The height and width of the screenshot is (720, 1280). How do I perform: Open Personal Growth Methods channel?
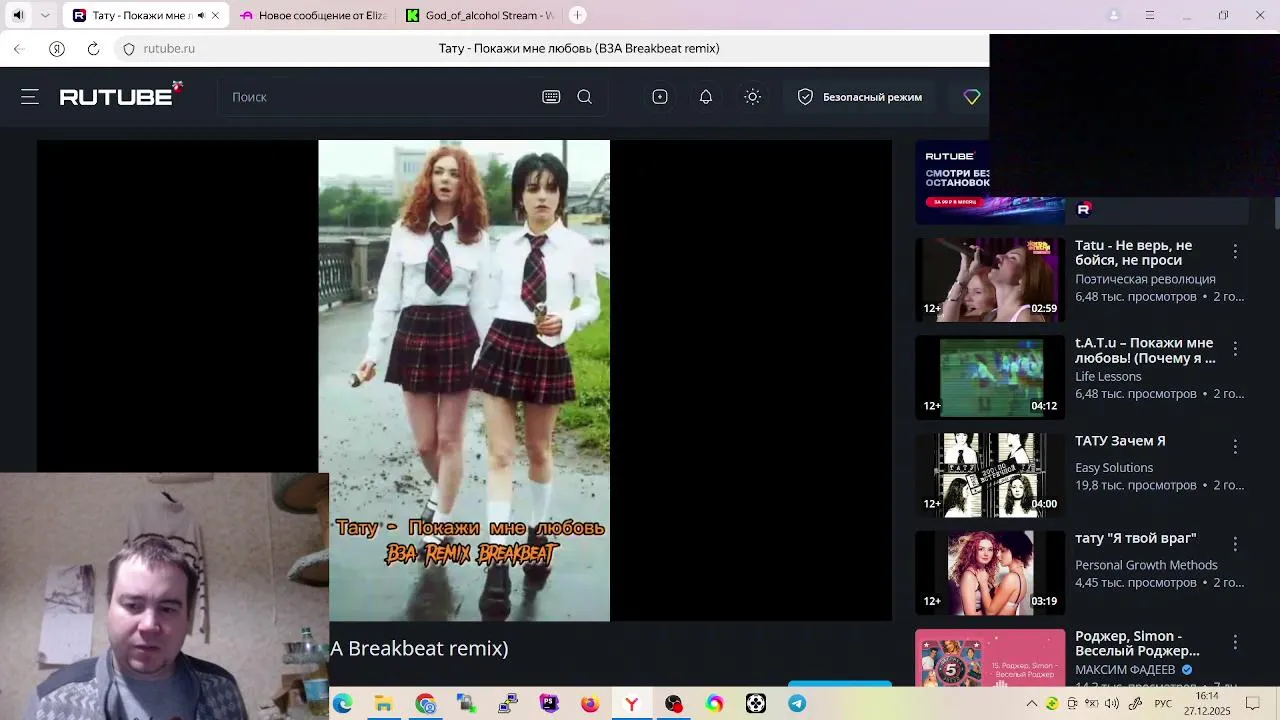tap(1146, 565)
